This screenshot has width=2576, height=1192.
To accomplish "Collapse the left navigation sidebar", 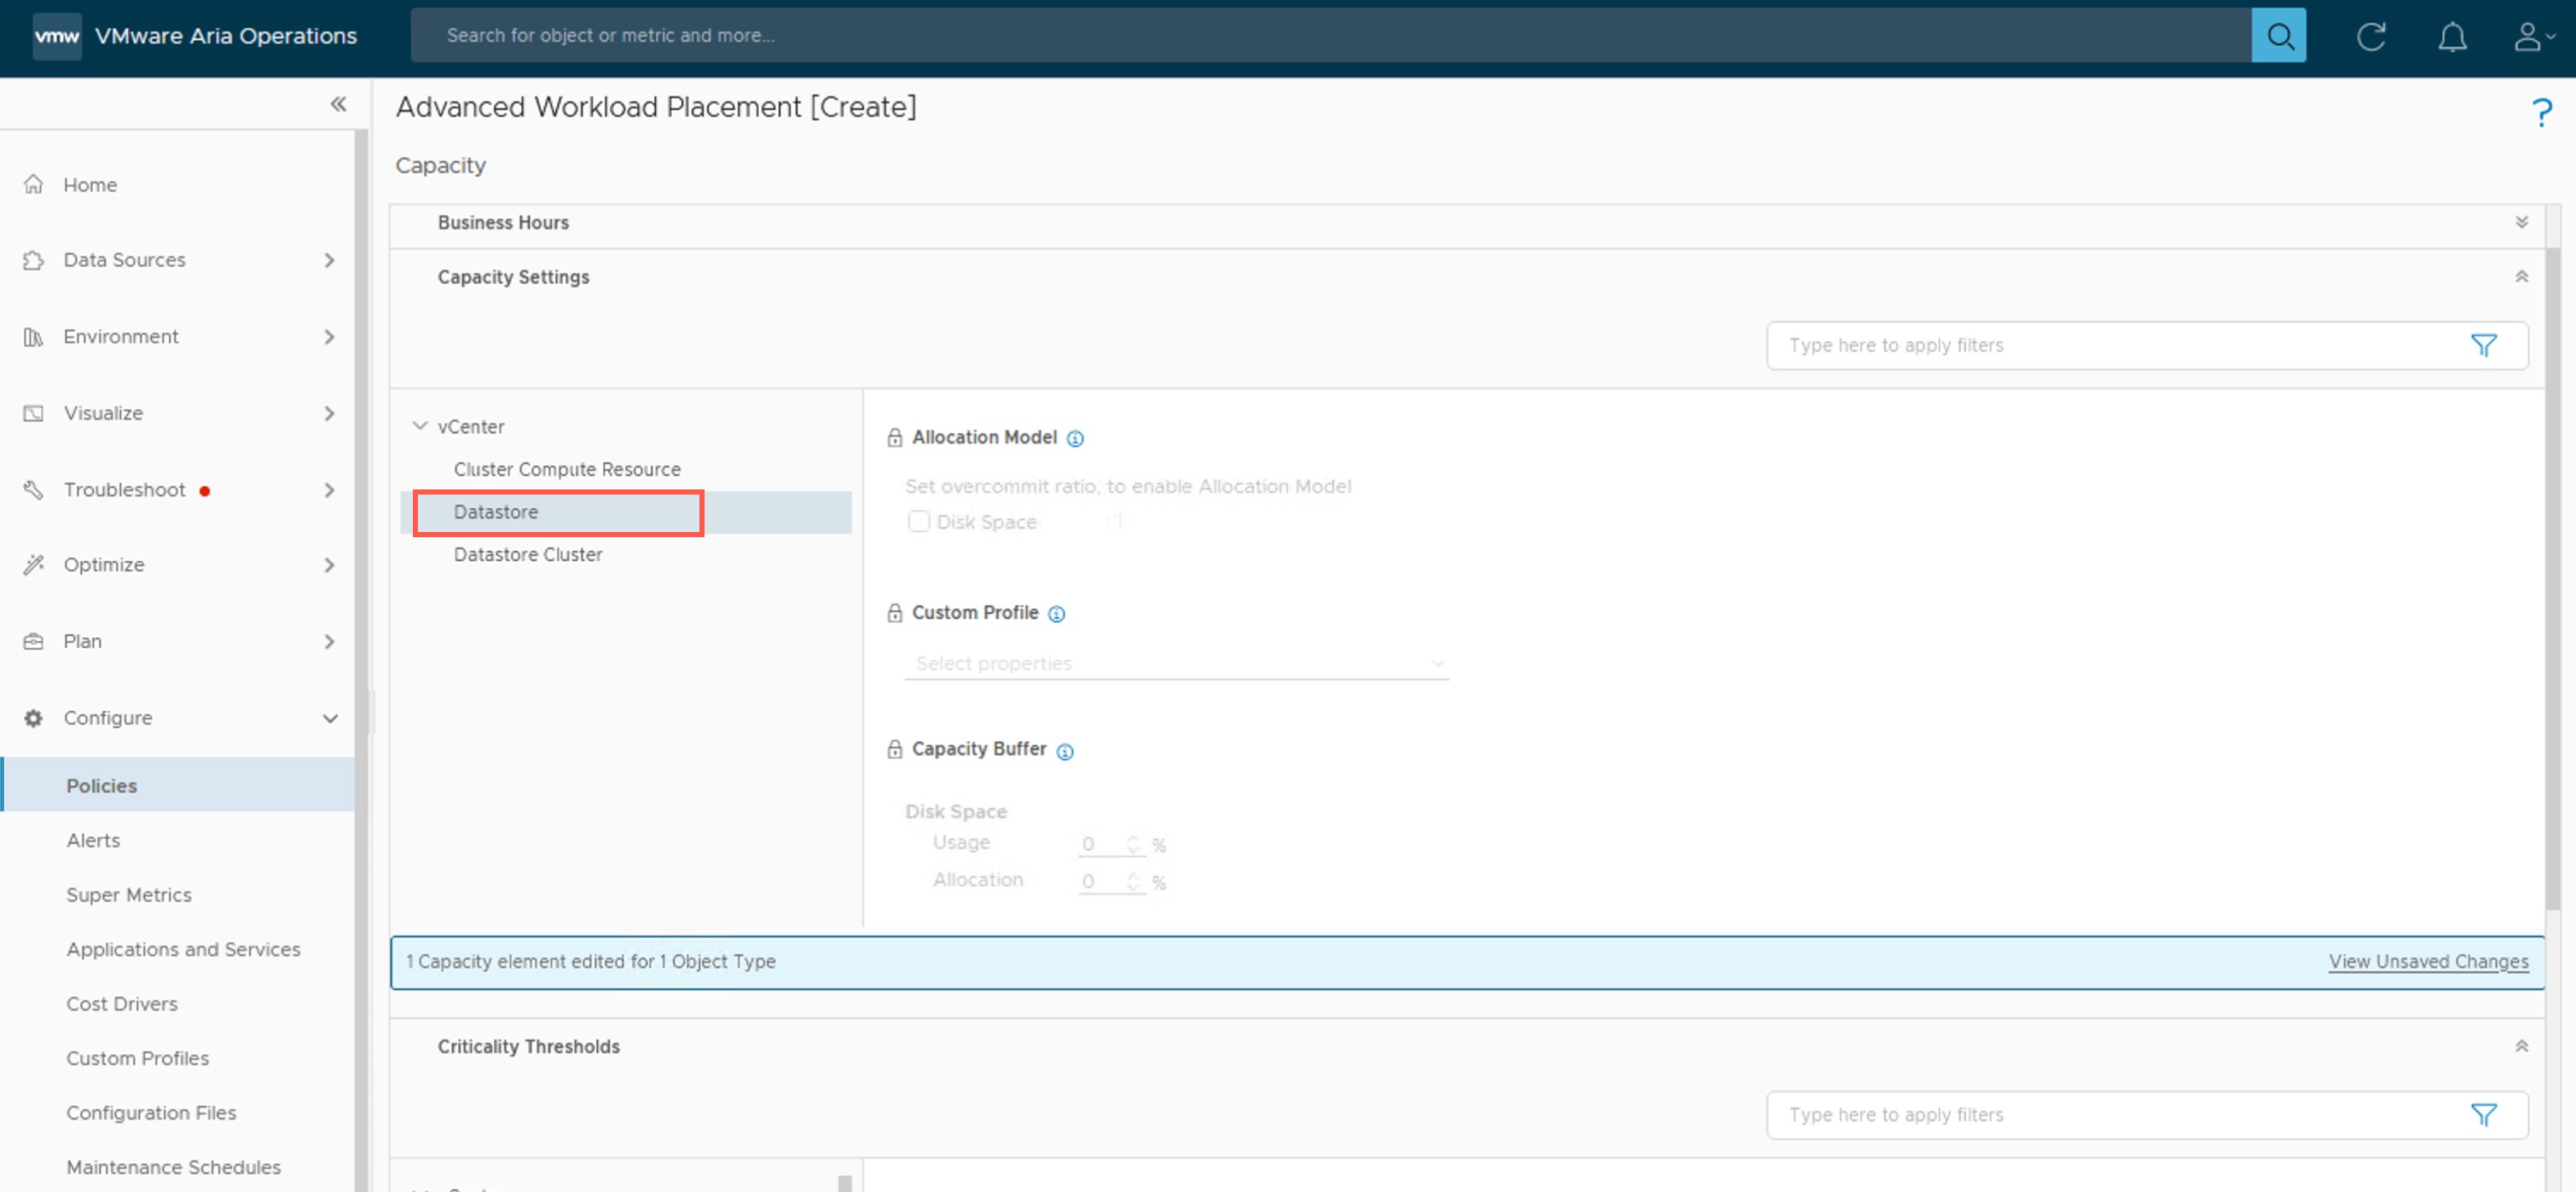I will tap(338, 104).
